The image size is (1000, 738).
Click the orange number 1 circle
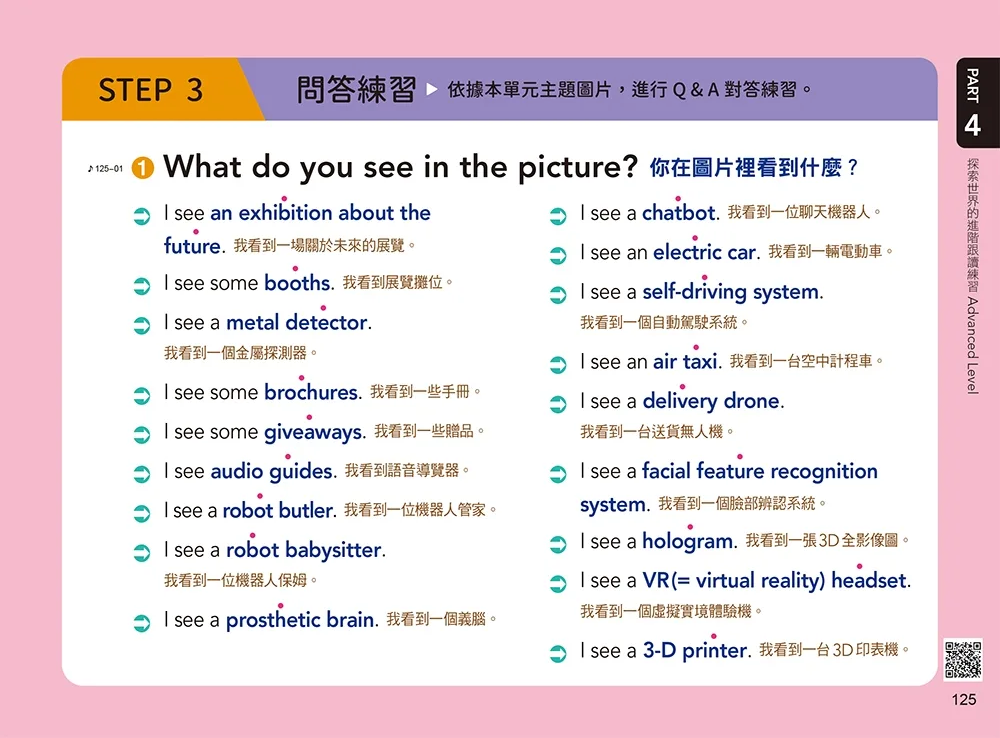(x=143, y=169)
